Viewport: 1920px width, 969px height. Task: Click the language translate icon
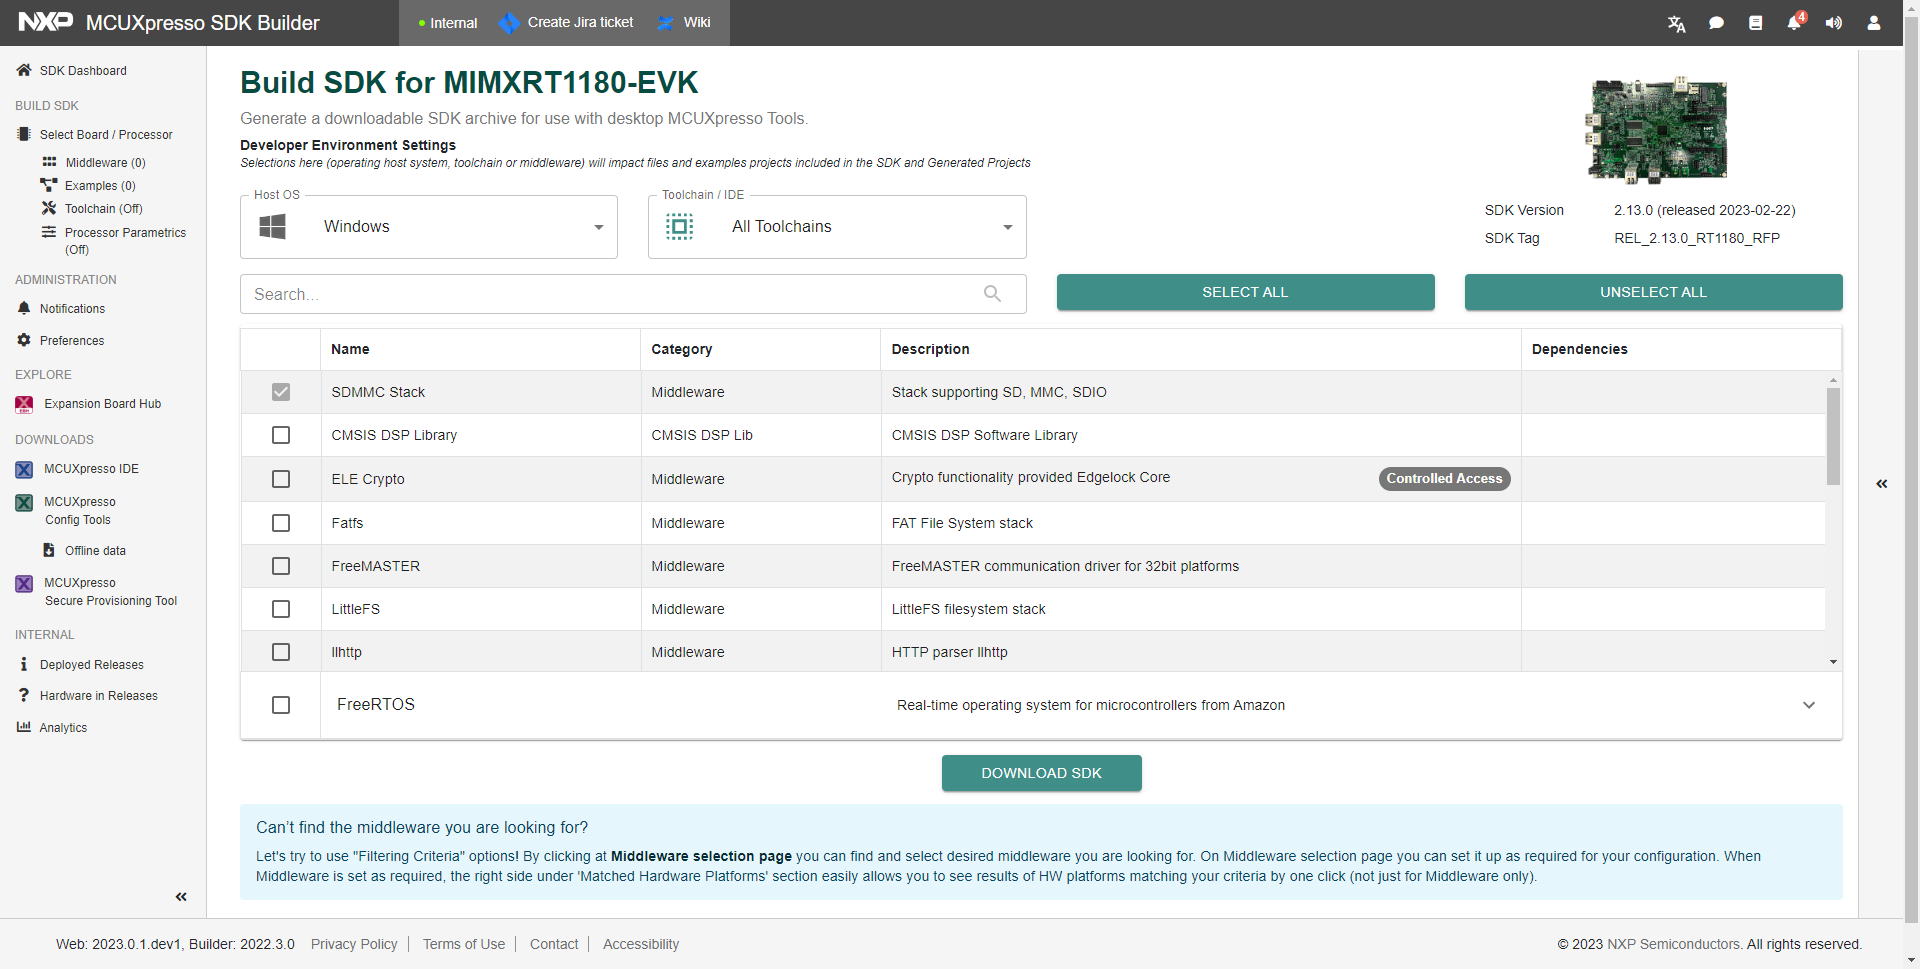click(1677, 23)
